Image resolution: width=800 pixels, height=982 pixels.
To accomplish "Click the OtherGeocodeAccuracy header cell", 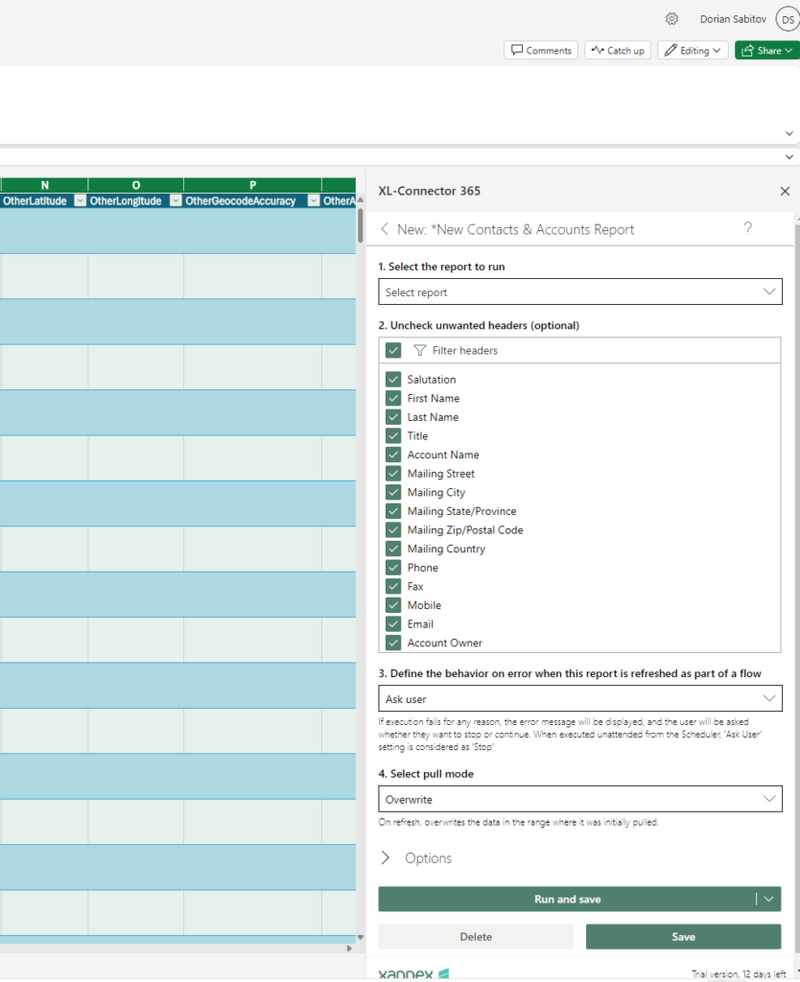I will (241, 200).
